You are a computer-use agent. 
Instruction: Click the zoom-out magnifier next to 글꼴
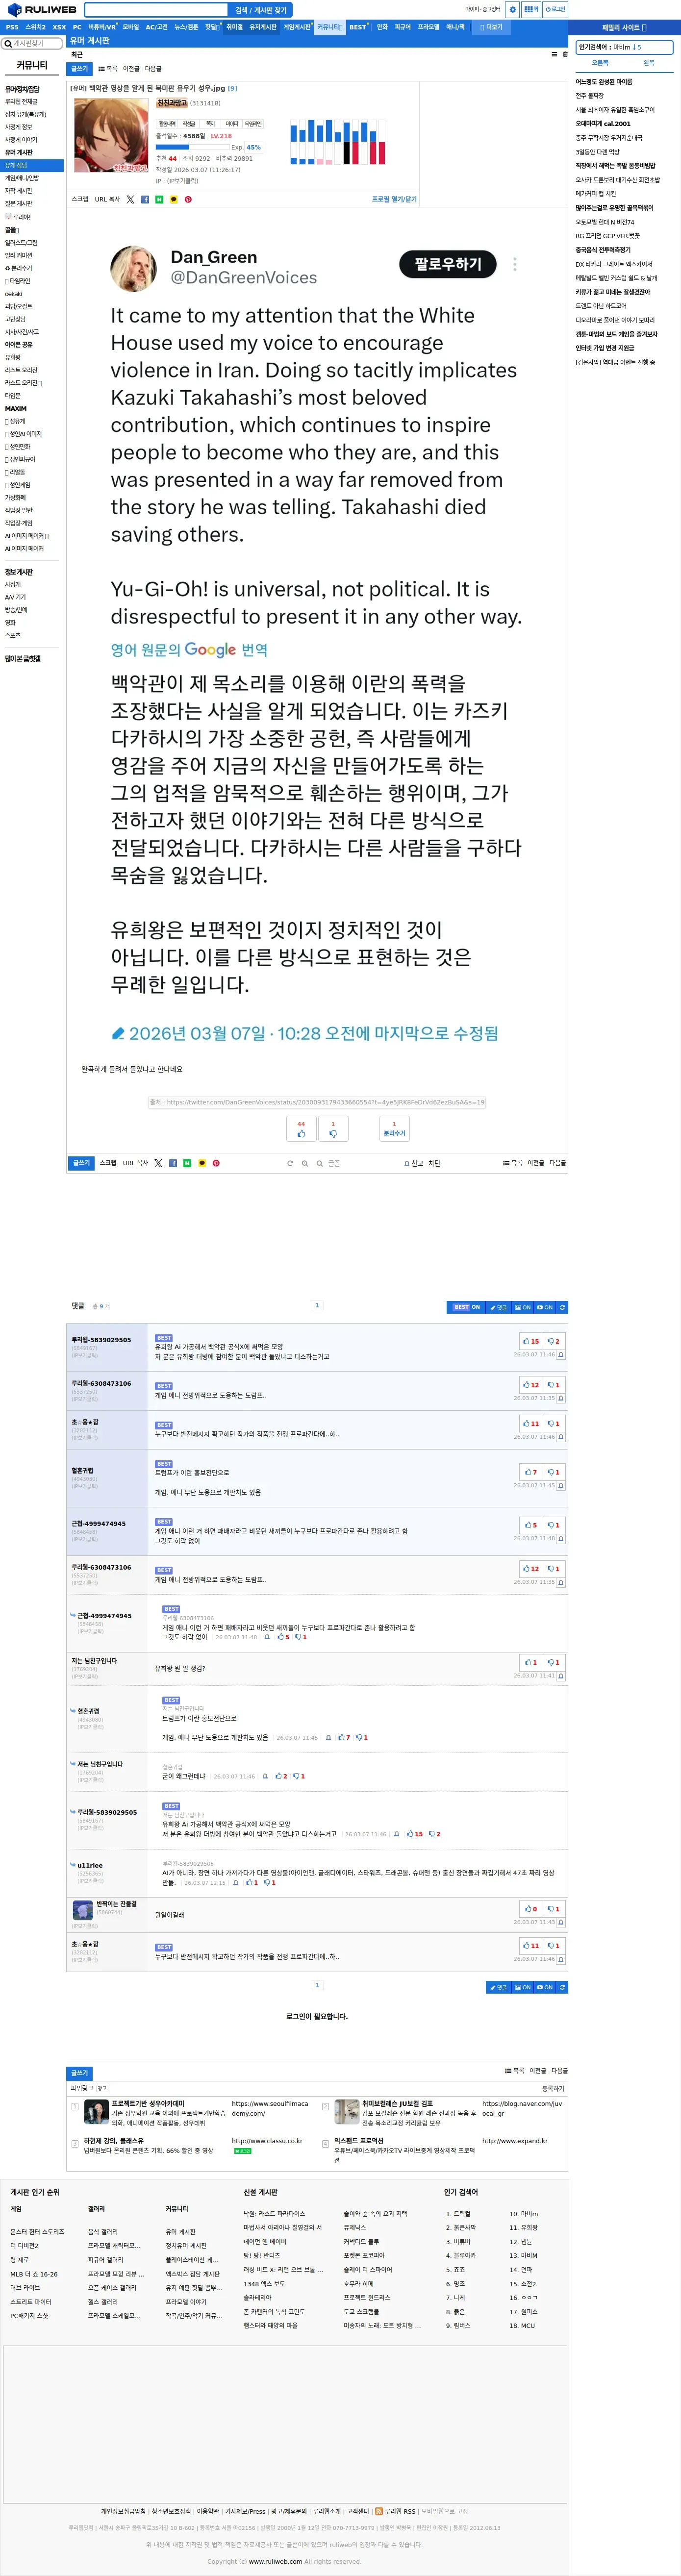(320, 1163)
